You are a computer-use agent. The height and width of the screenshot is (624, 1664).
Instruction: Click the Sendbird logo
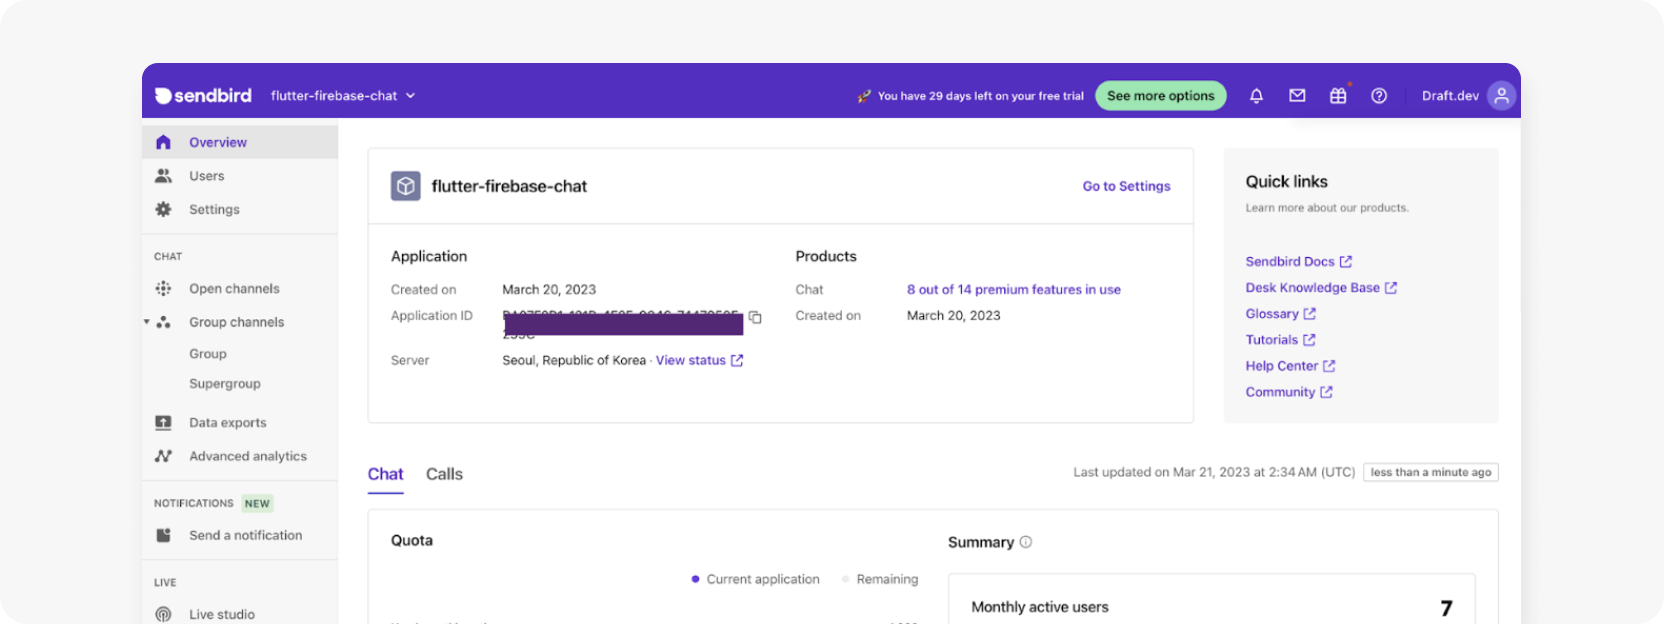203,96
